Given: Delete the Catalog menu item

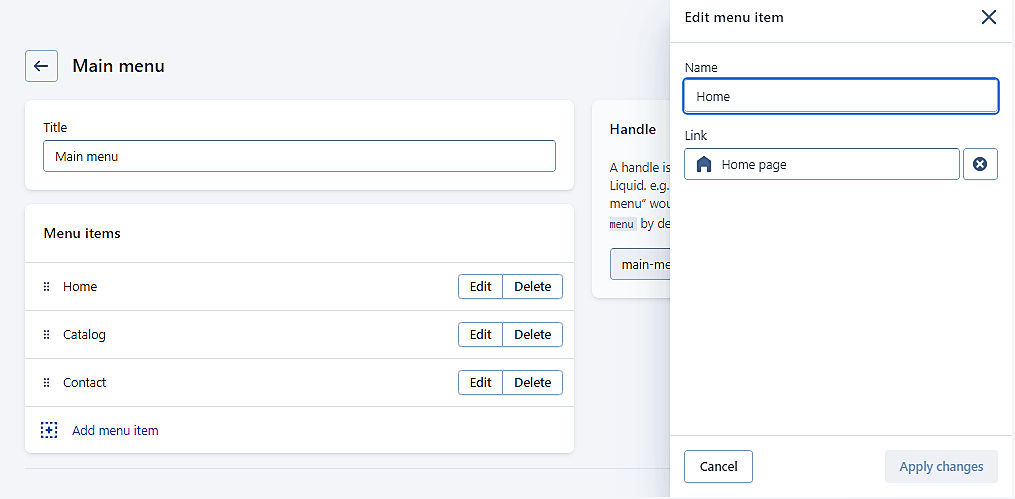Looking at the screenshot, I should [532, 335].
